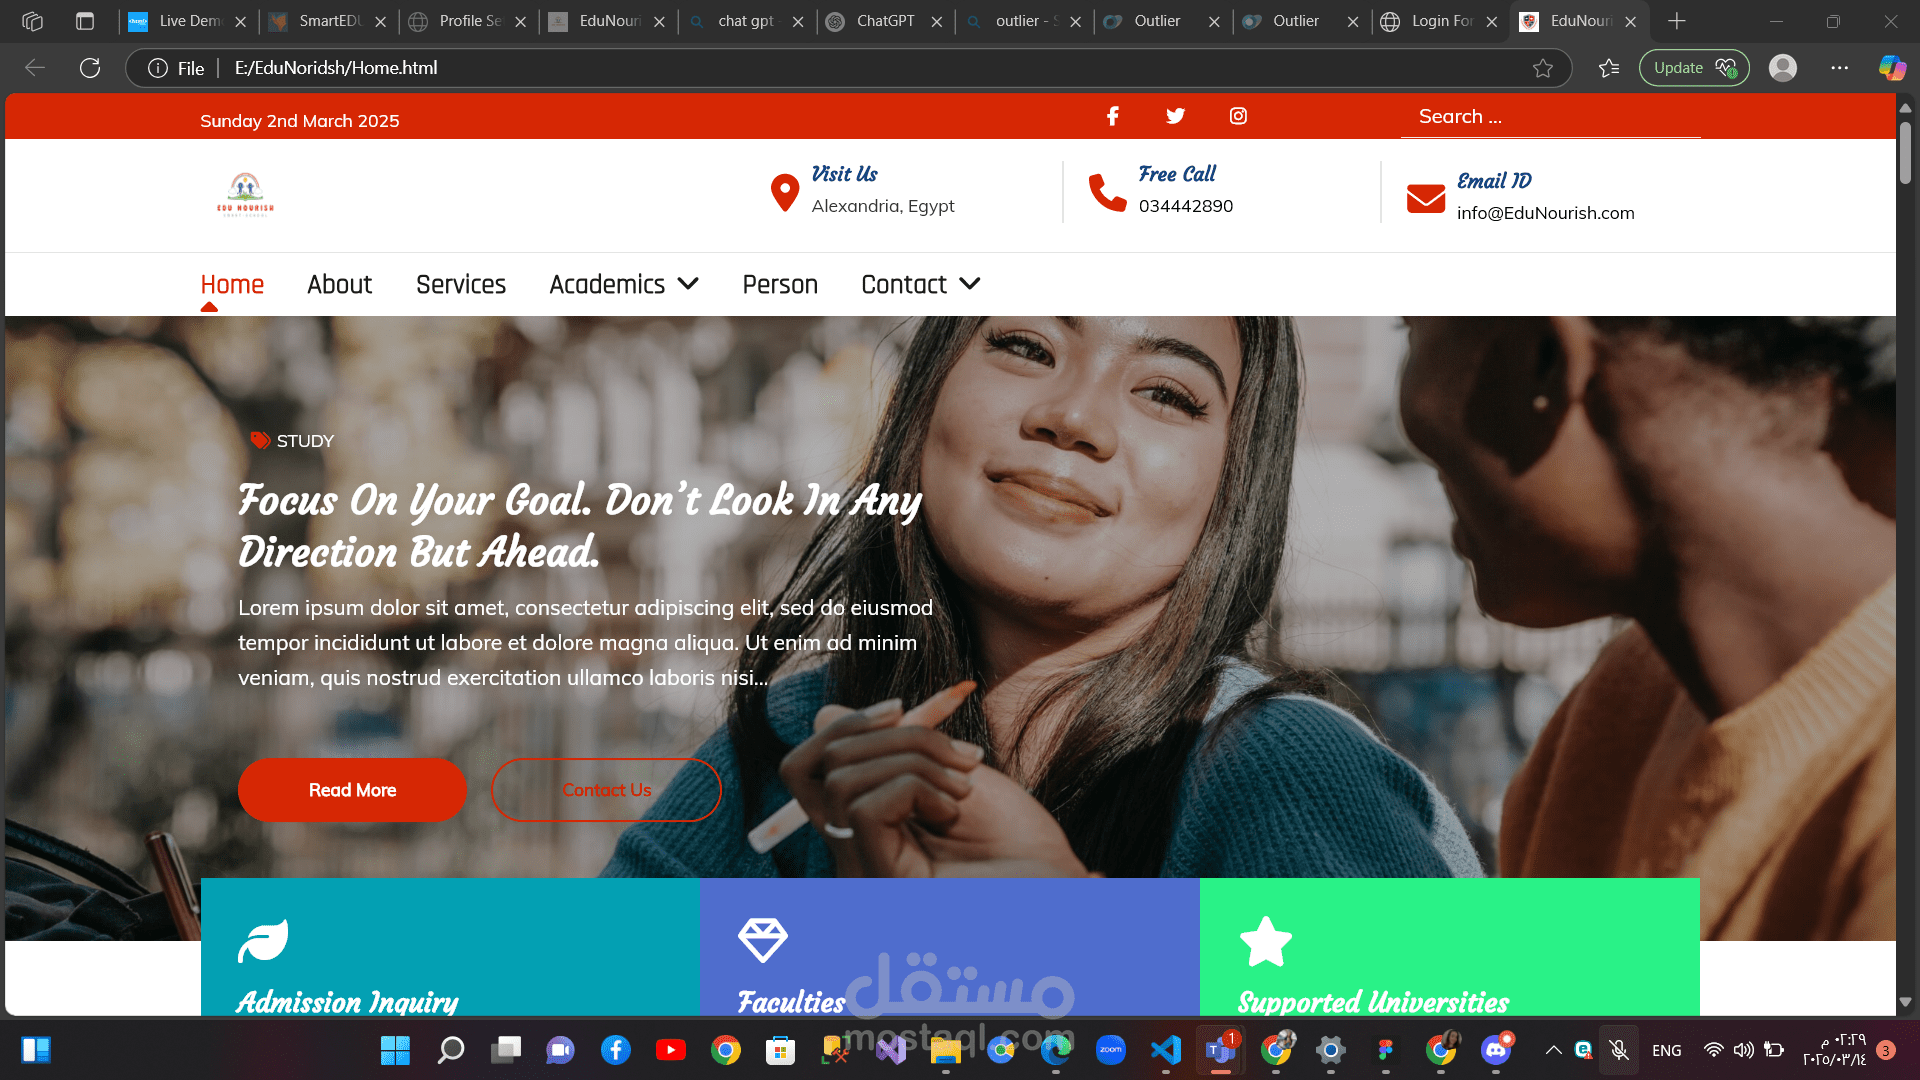This screenshot has height=1080, width=1920.
Task: Click the star icon in Supported Universities card
Action: [x=1265, y=941]
